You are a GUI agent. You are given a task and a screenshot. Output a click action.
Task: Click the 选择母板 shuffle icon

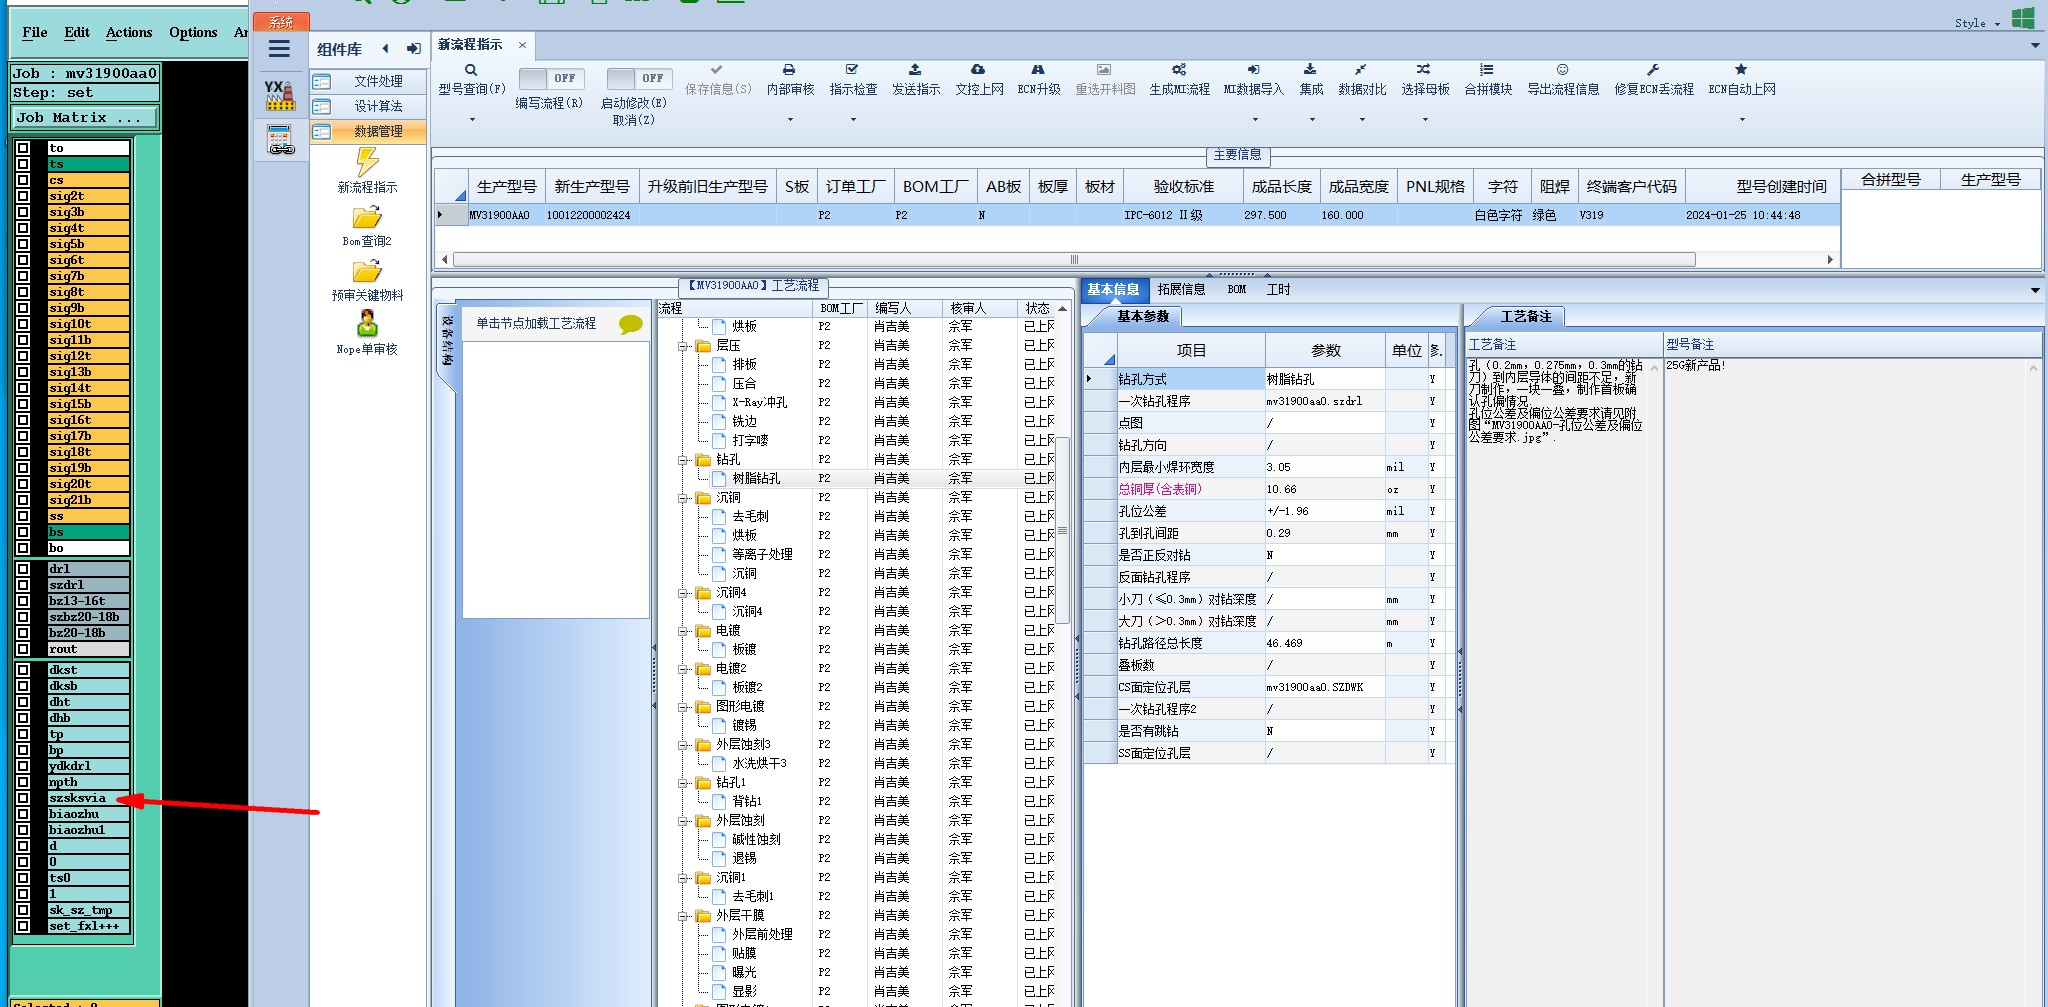[x=1424, y=70]
